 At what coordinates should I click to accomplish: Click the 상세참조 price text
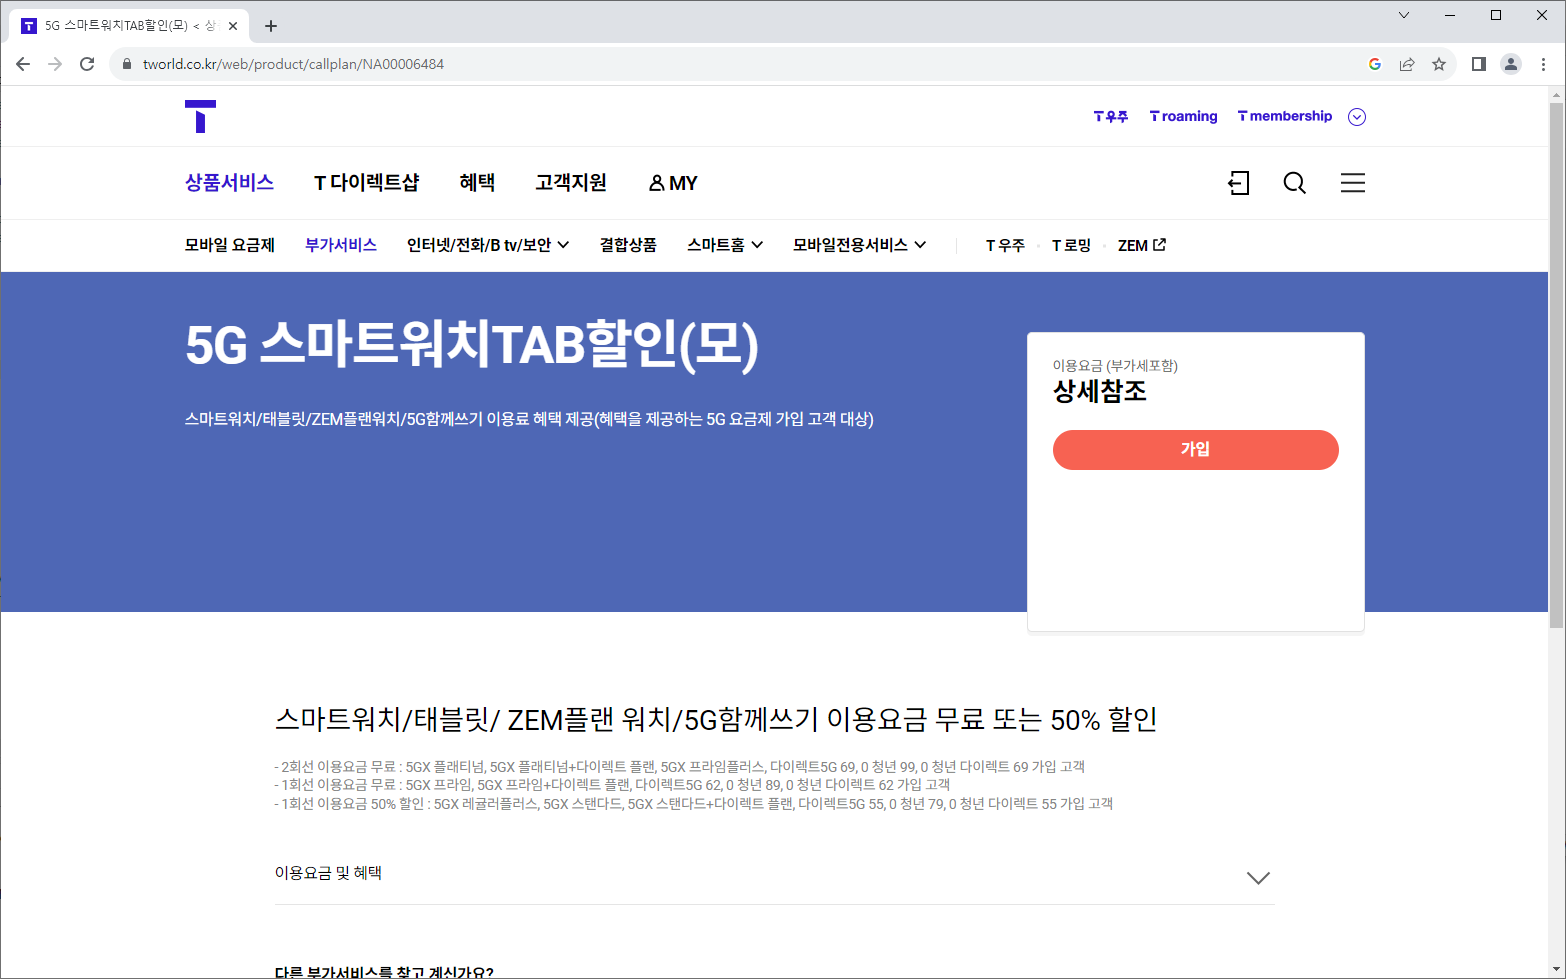(x=1100, y=391)
